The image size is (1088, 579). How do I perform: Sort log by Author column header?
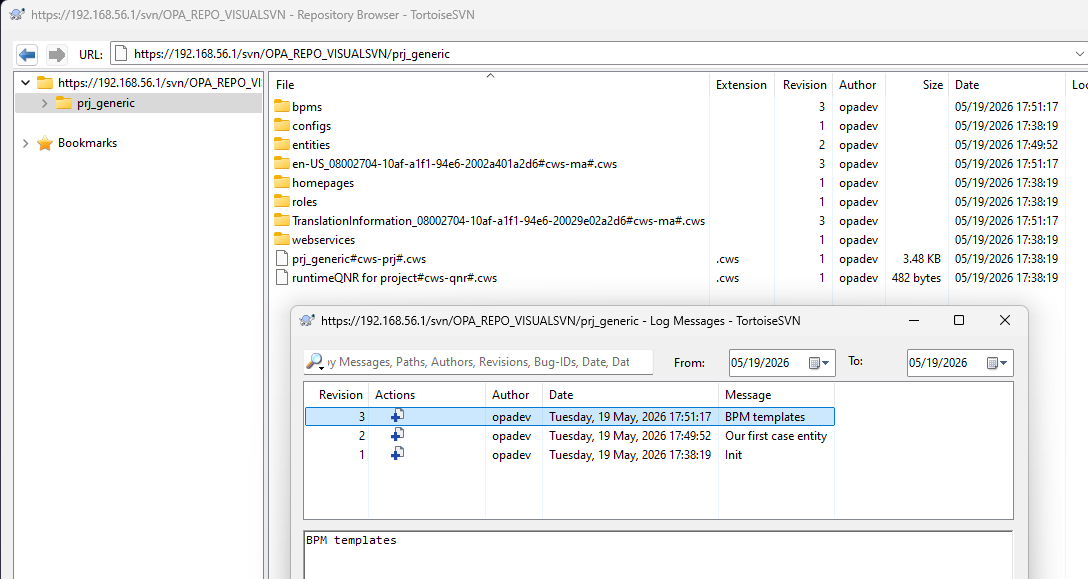[x=513, y=394]
